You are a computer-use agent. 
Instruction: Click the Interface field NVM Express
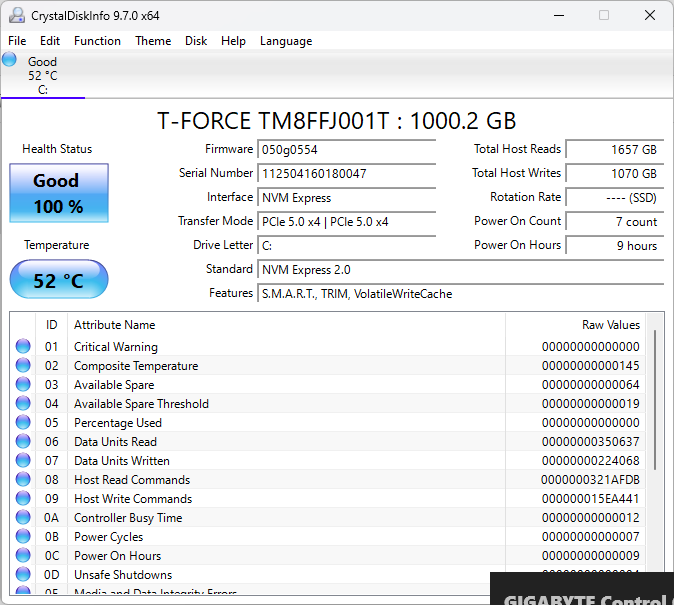(x=346, y=198)
